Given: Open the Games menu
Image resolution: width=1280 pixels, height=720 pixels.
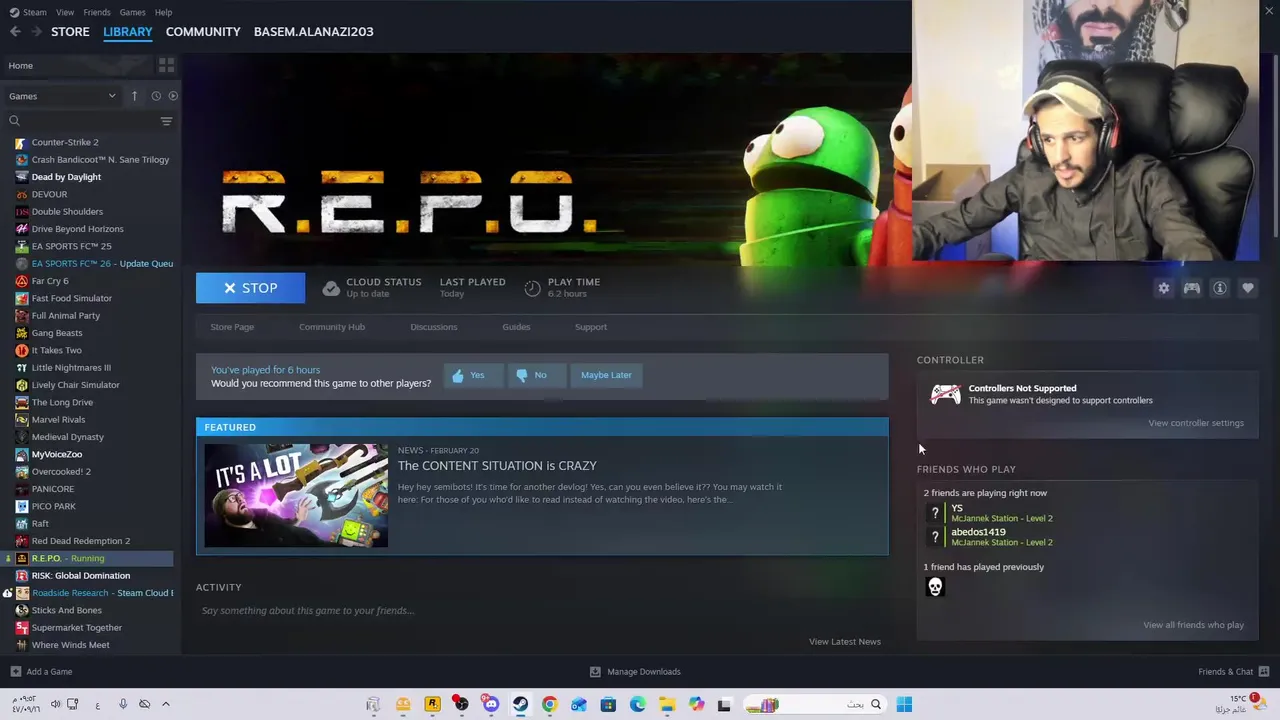Looking at the screenshot, I should [132, 12].
